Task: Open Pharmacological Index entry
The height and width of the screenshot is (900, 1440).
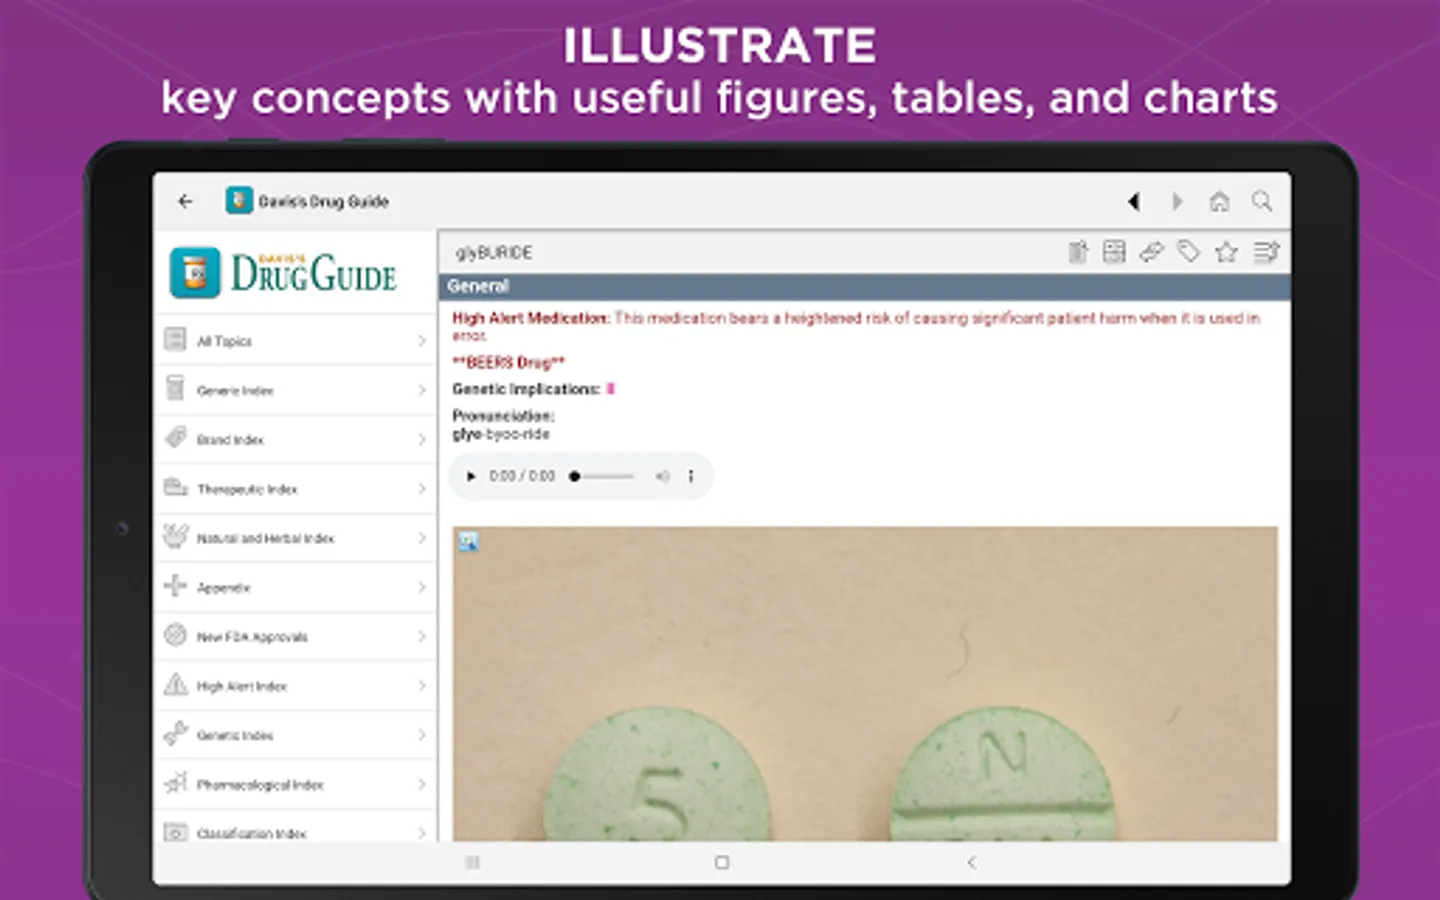Action: (296, 784)
